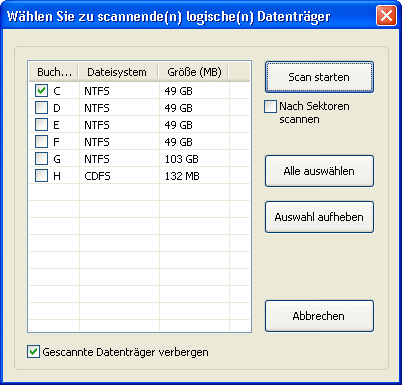Tick the checkbox for drive E
The width and height of the screenshot is (402, 385).
pos(41,125)
